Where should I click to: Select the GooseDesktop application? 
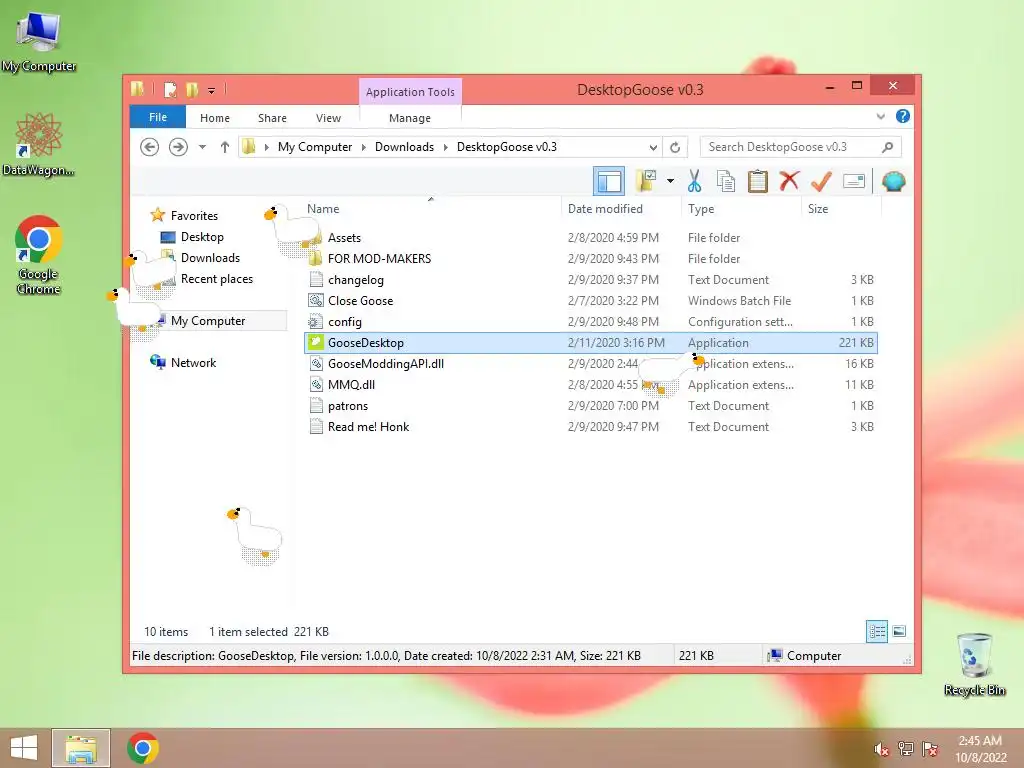coord(590,343)
